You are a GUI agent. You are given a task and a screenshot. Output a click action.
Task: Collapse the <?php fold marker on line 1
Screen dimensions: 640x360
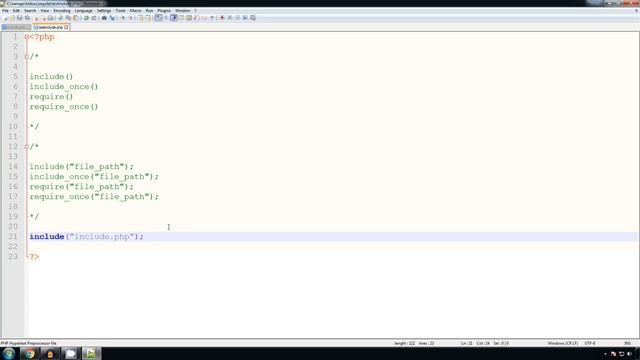click(x=27, y=37)
